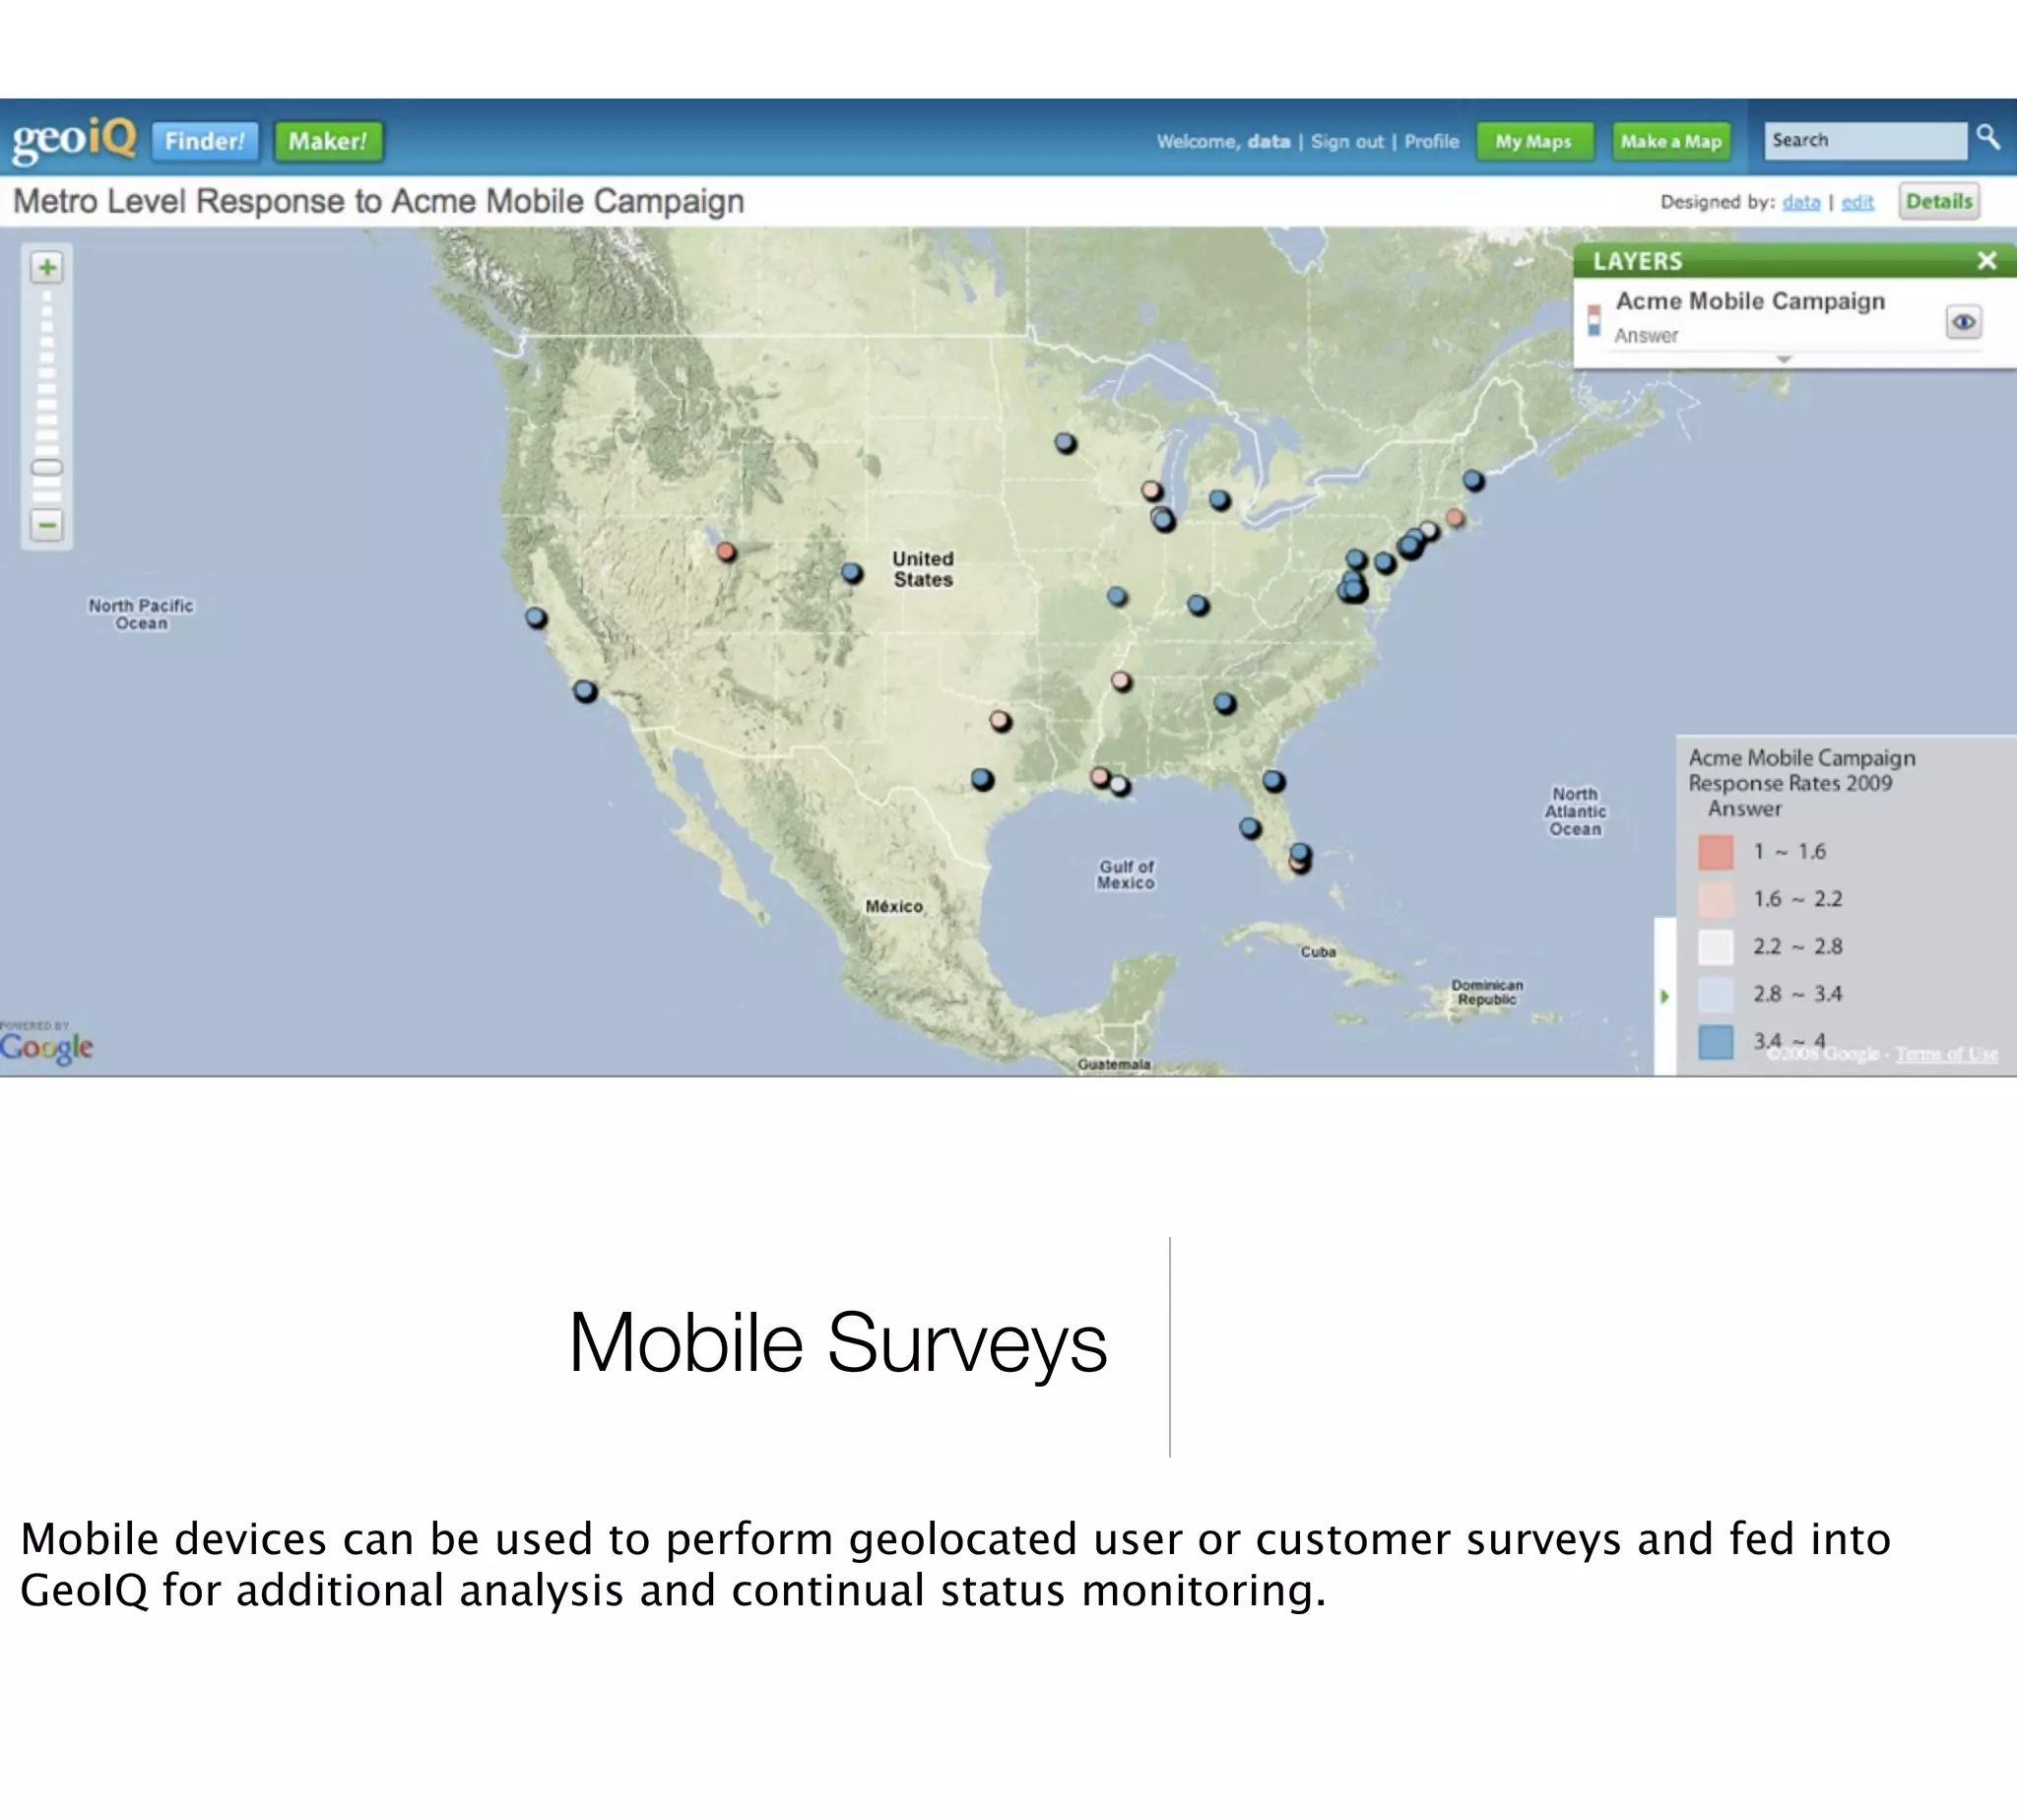The image size is (2017, 1820).
Task: Click the 2.2 ~ 2.8 legend swatch
Action: 1716,946
